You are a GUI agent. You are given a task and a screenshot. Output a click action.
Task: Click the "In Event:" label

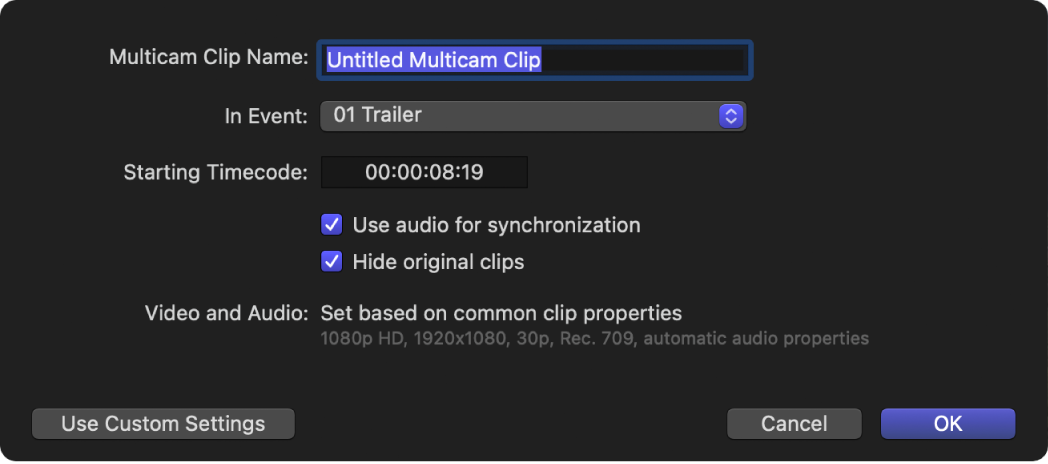pyautogui.click(x=266, y=116)
